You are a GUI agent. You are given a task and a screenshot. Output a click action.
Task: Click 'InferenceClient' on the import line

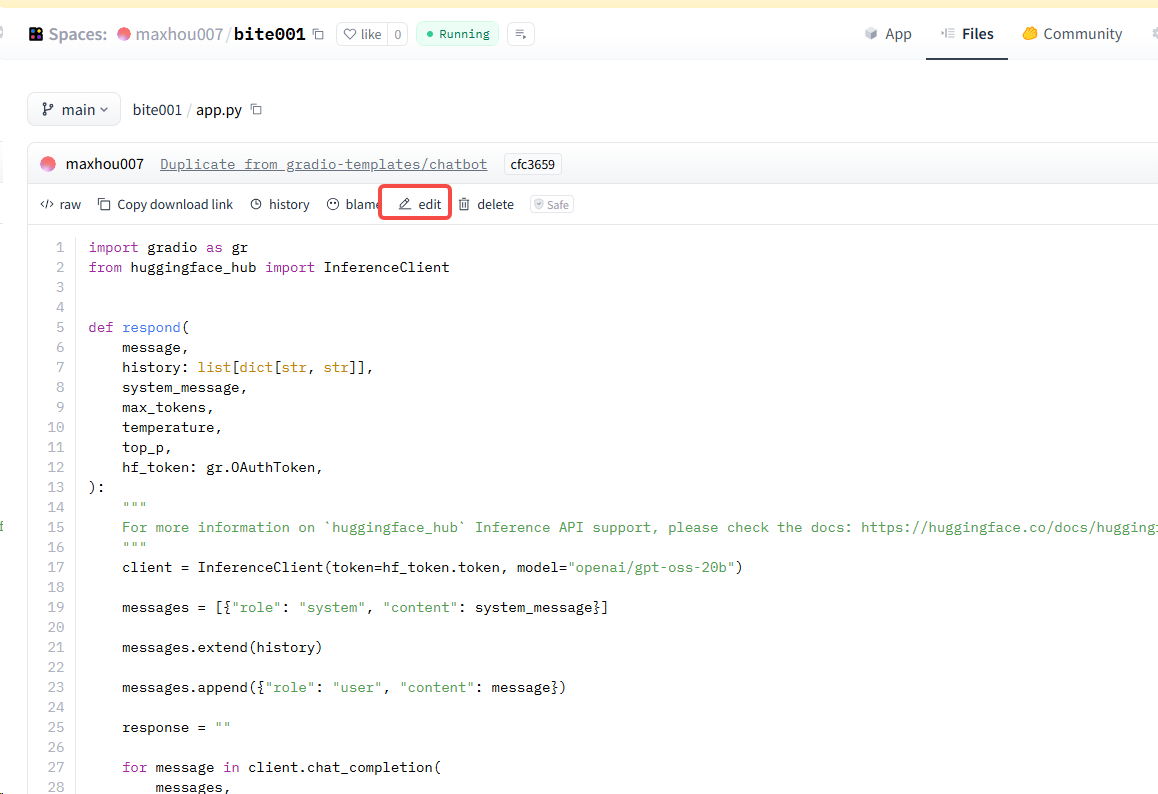[386, 267]
